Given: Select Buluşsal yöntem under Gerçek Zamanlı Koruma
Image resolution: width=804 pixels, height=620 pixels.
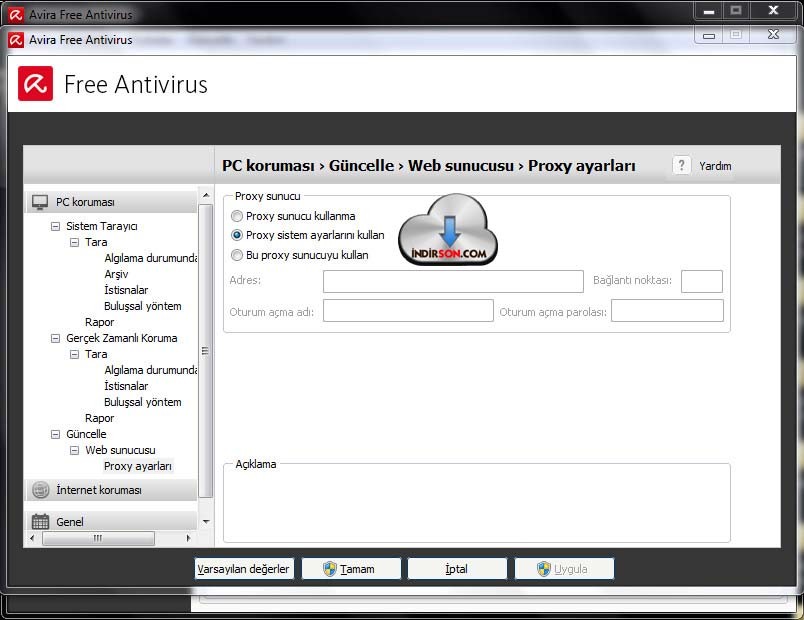Looking at the screenshot, I should tap(143, 402).
